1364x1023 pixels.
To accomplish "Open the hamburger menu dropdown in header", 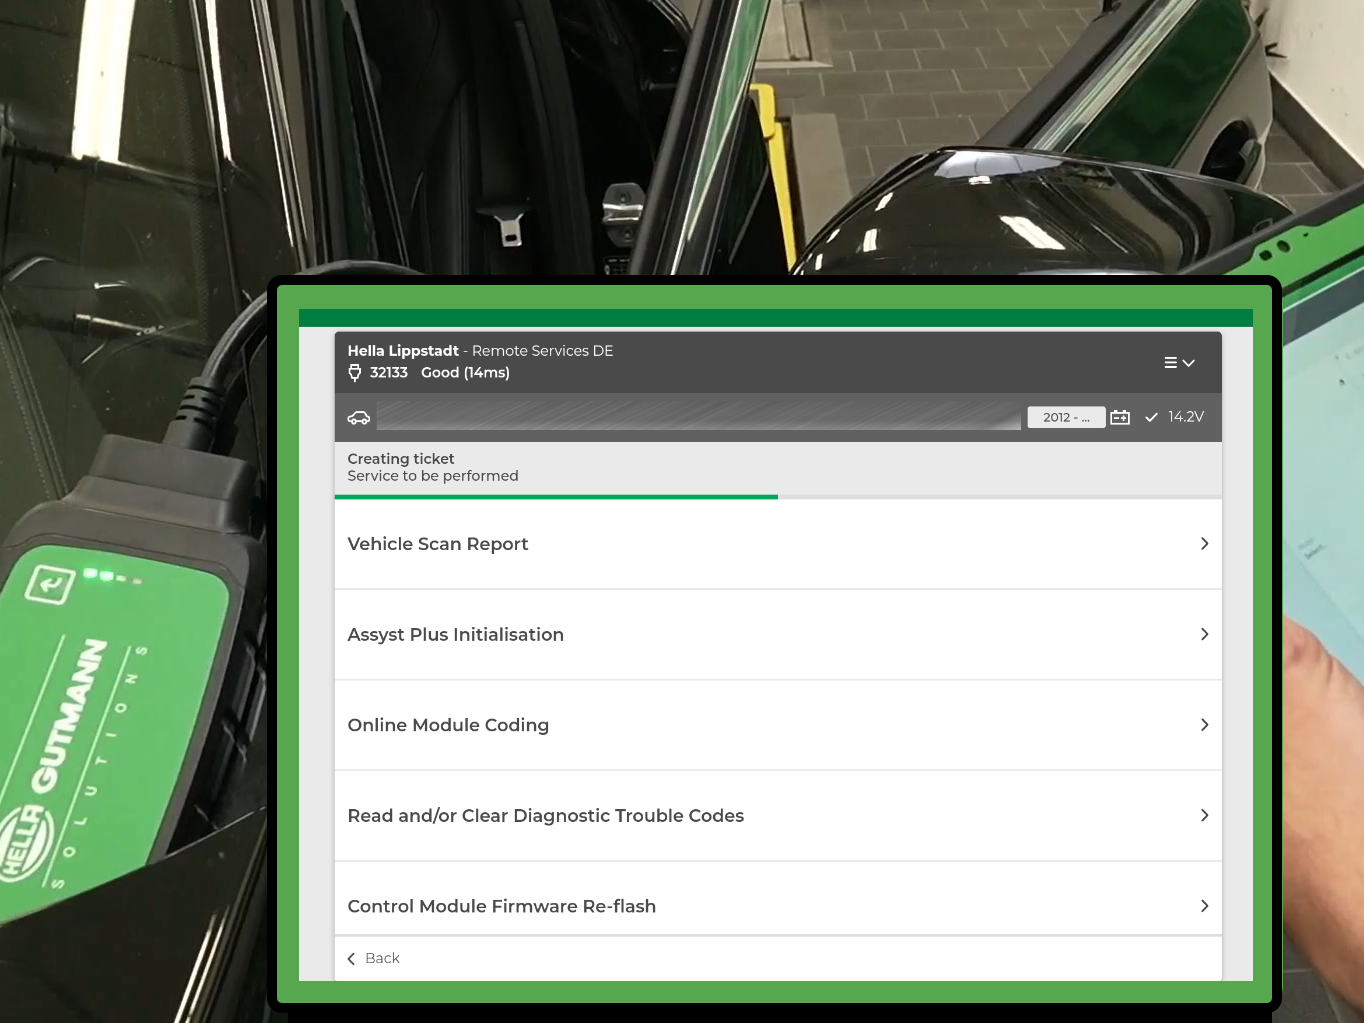I will pos(1179,363).
